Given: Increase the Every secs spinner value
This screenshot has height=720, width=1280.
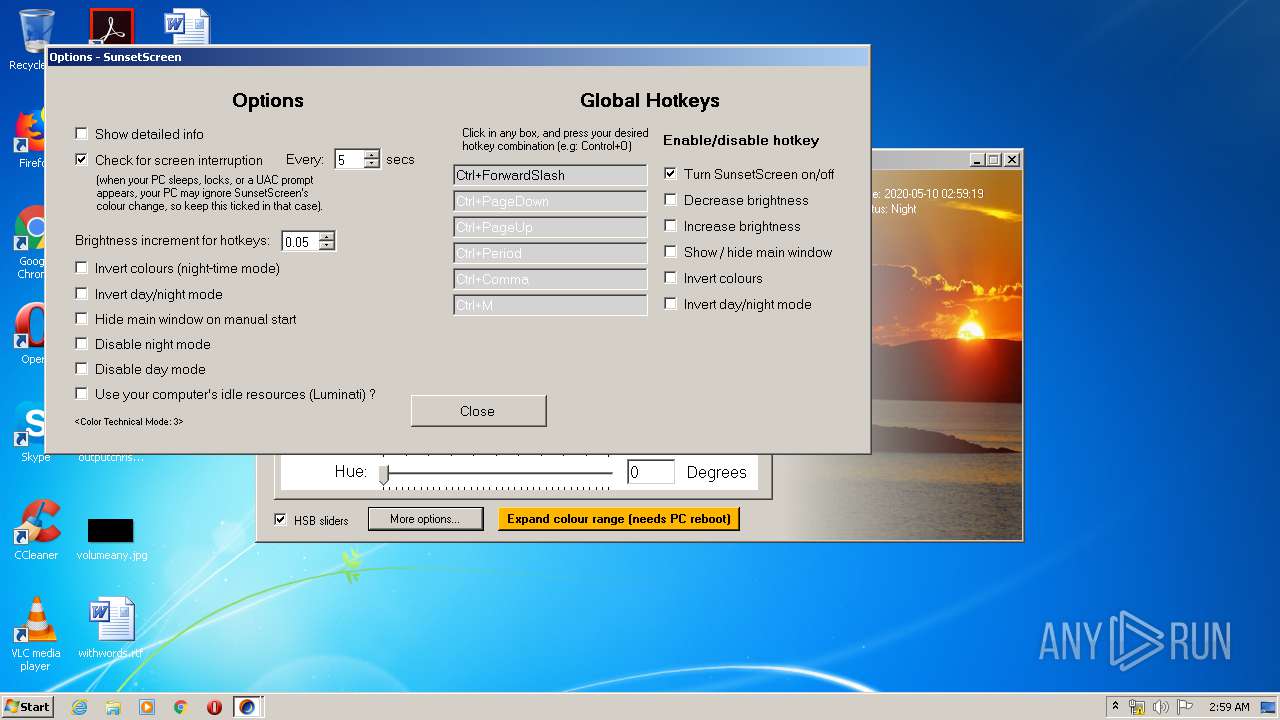Looking at the screenshot, I should [x=372, y=155].
